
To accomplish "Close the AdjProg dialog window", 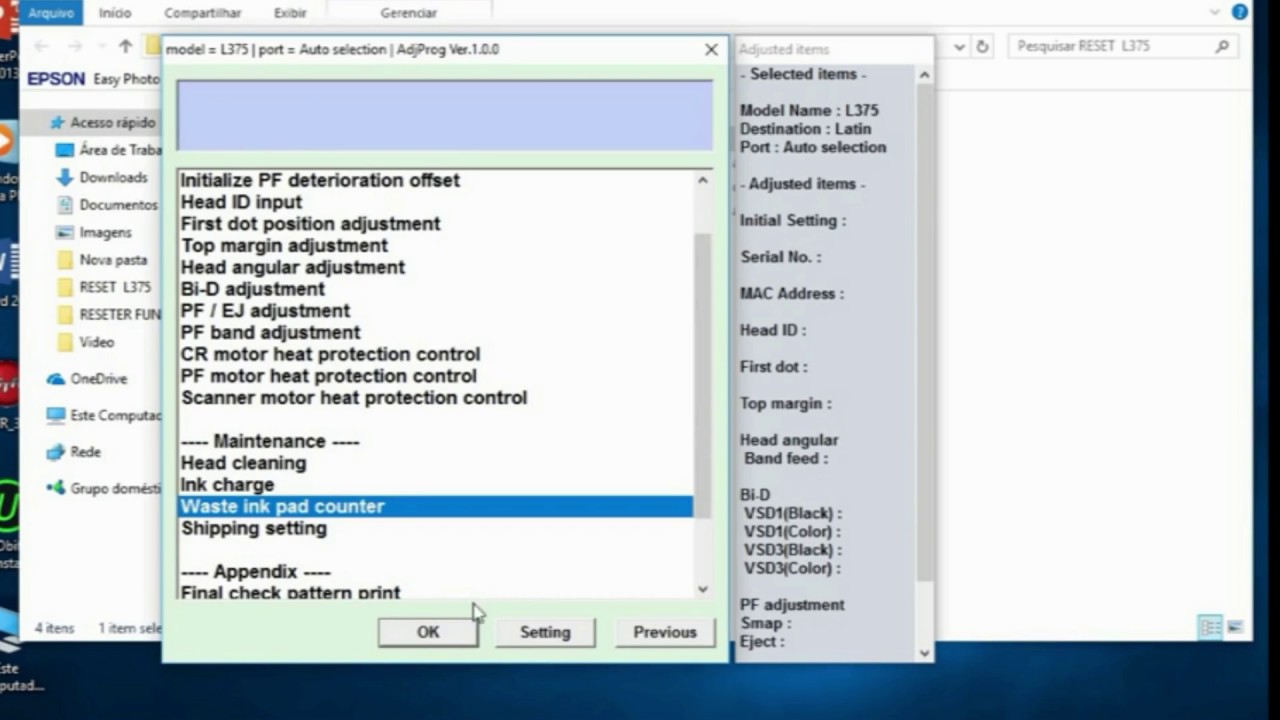I will click(711, 49).
